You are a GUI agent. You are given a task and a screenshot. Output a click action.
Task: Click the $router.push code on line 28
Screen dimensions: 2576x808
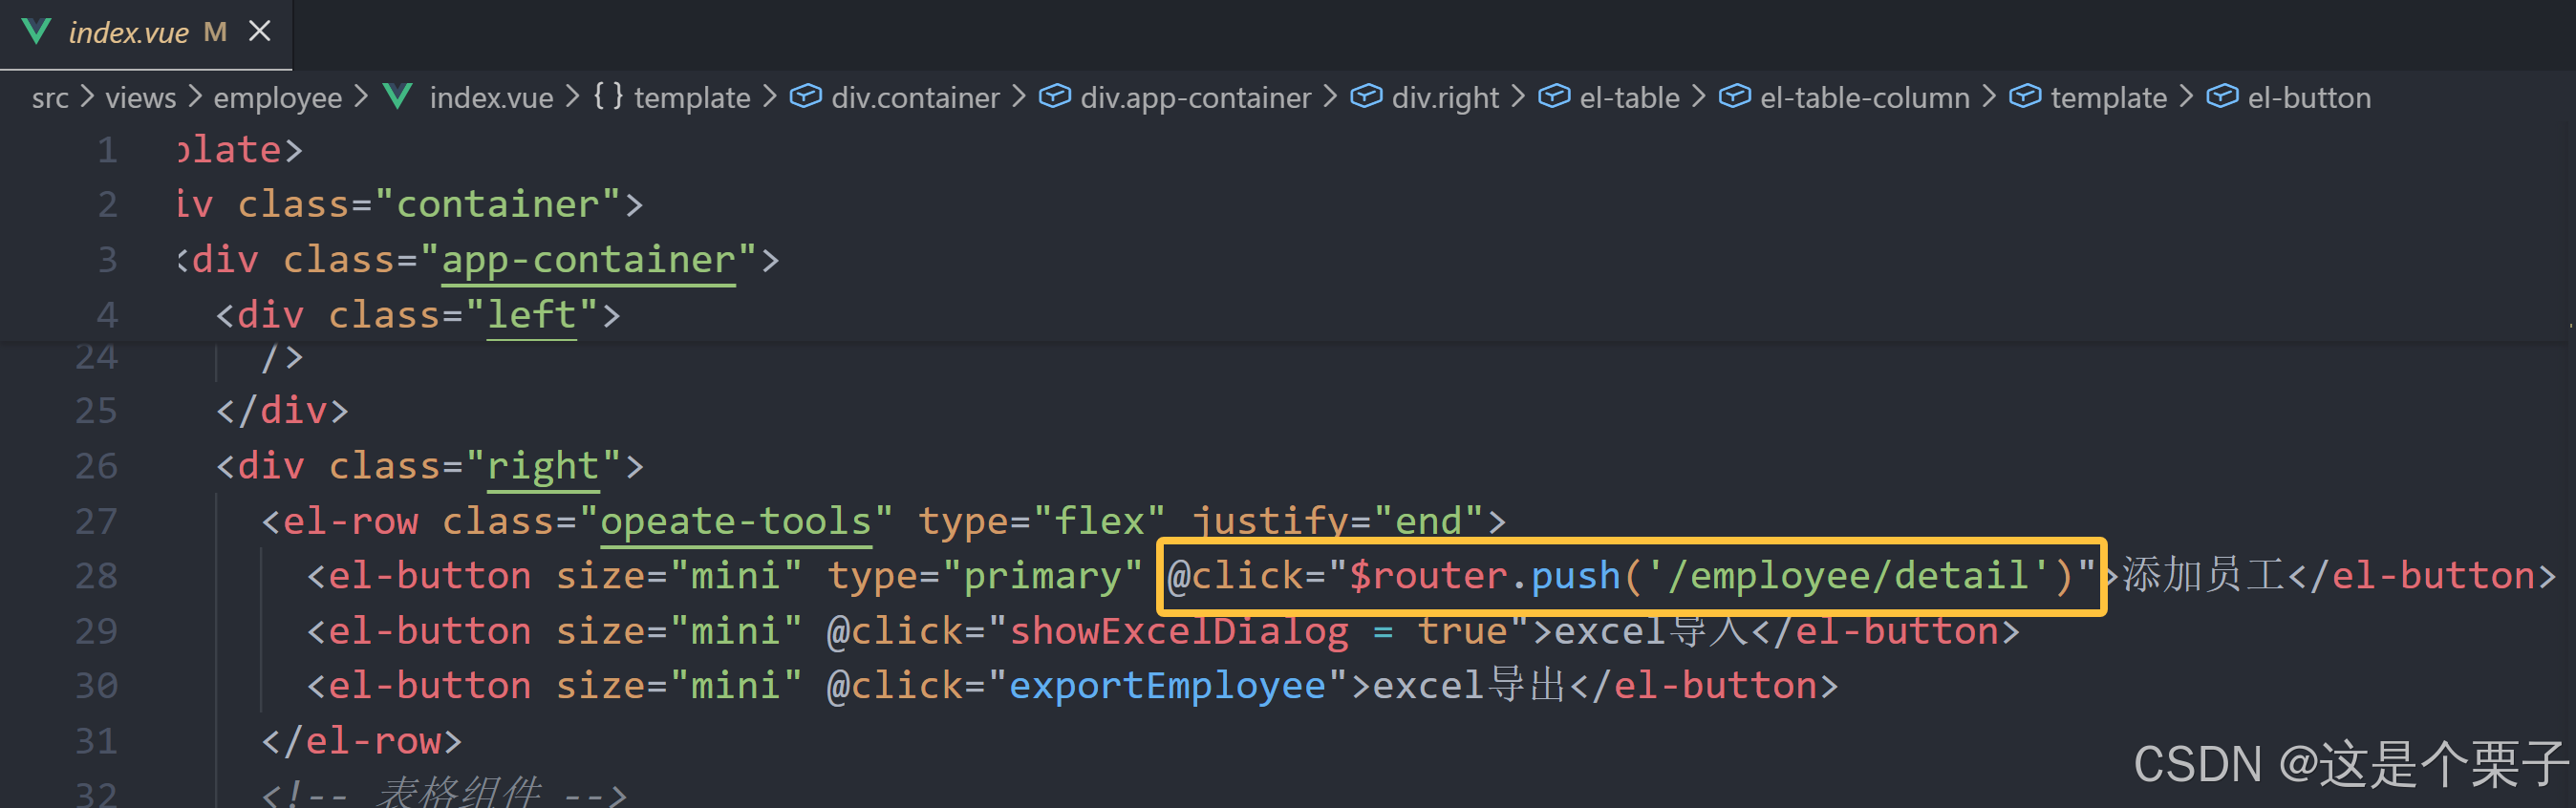tap(1484, 577)
